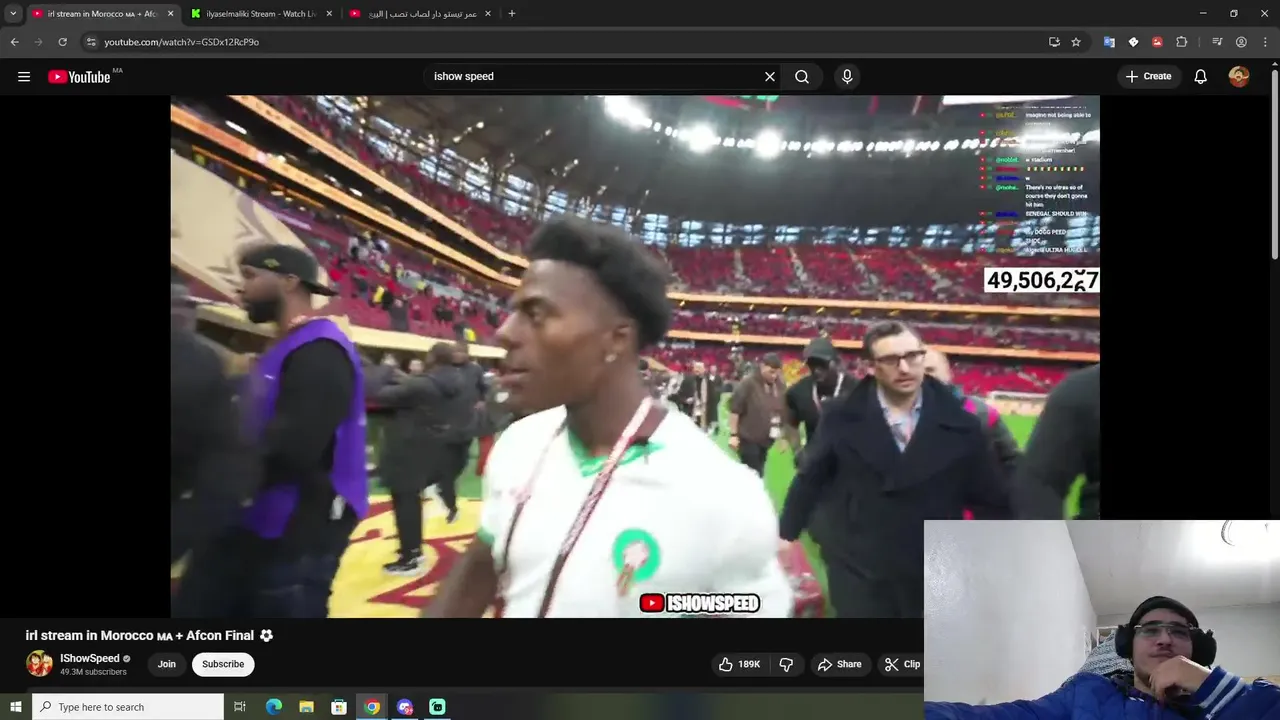Open the IShowSpeed channel name link
1280x720 pixels.
[x=90, y=659]
